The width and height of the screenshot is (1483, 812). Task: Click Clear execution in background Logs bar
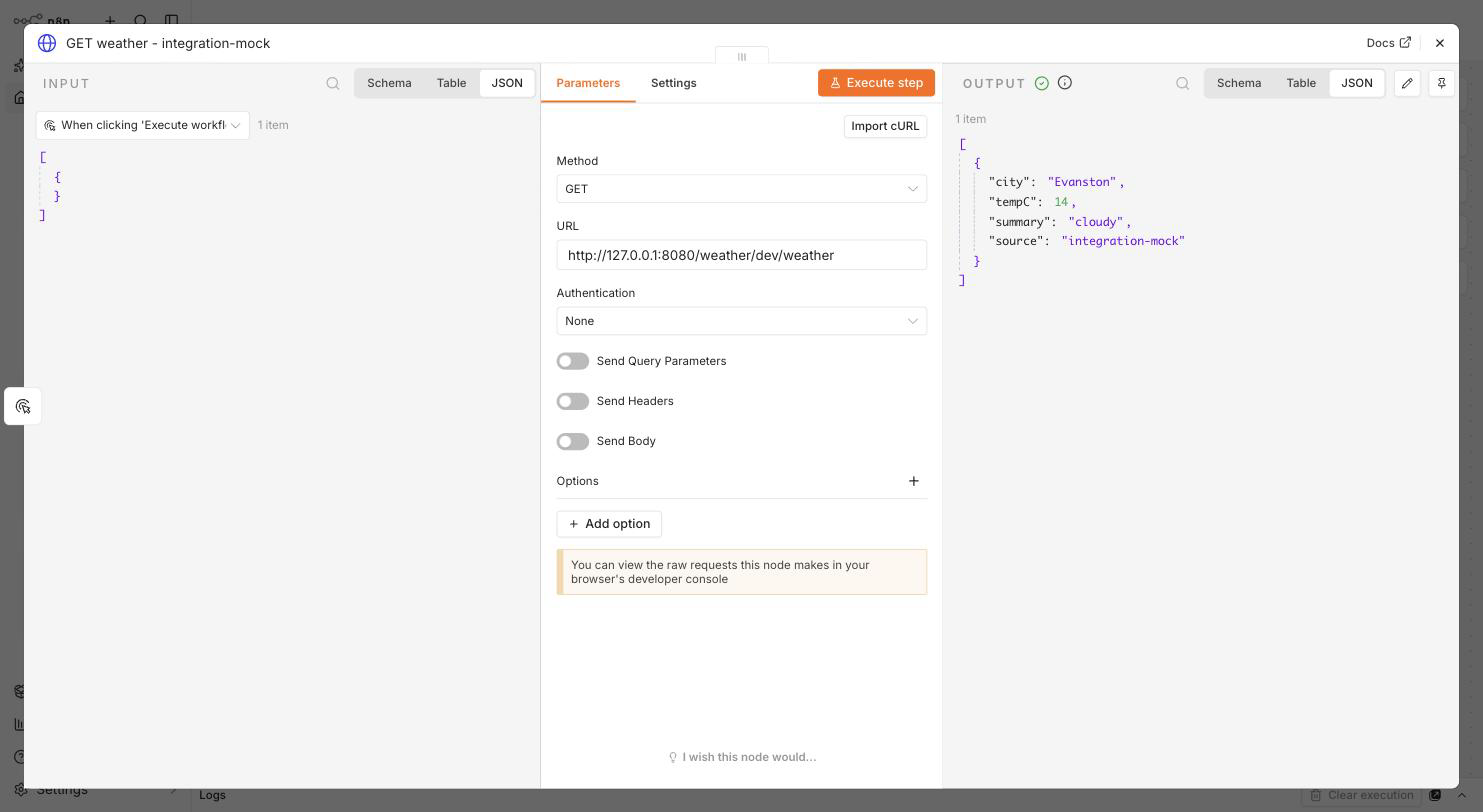[1362, 795]
